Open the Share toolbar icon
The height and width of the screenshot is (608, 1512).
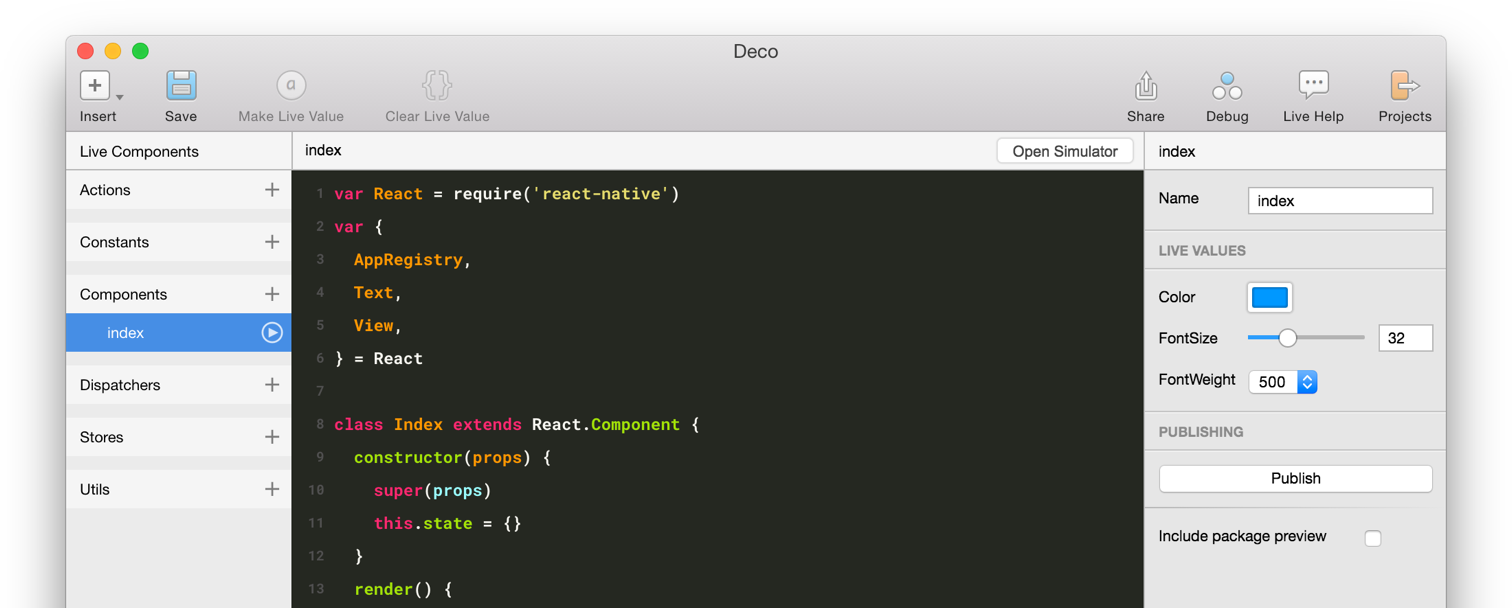(1146, 86)
